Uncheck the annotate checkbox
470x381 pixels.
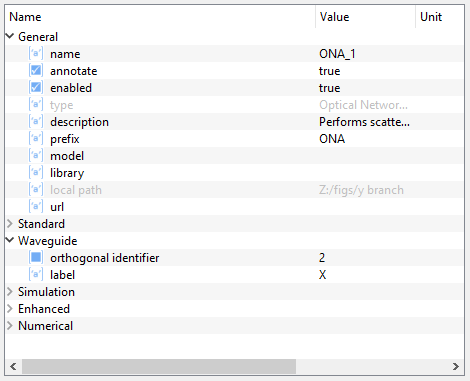[x=36, y=71]
